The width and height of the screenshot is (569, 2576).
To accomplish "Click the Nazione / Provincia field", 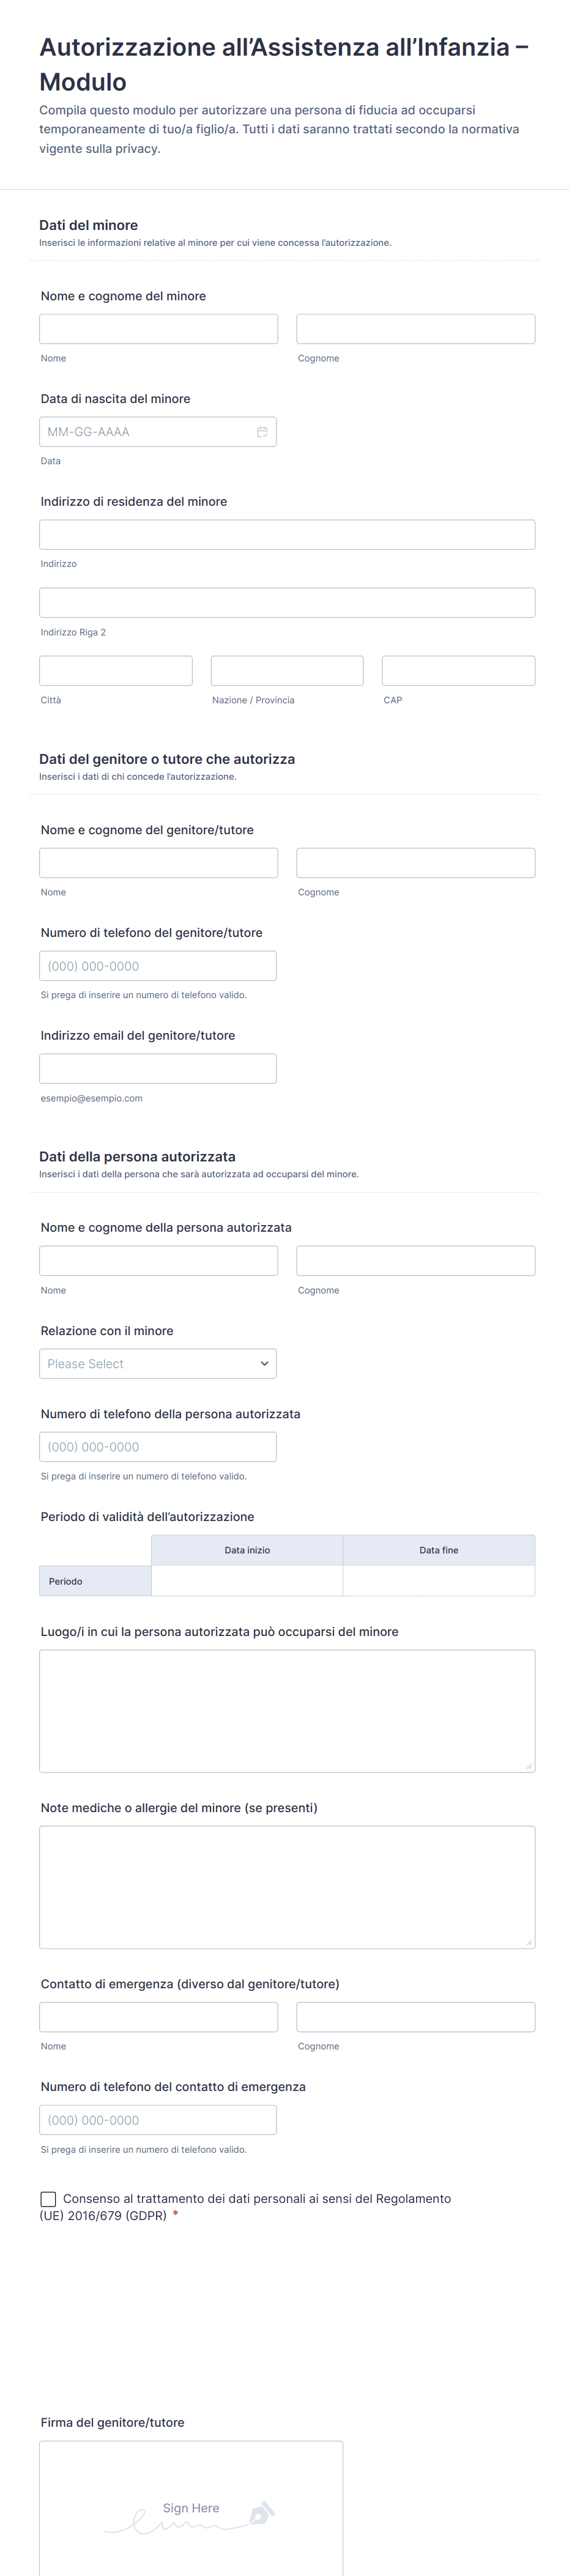I will tap(287, 671).
